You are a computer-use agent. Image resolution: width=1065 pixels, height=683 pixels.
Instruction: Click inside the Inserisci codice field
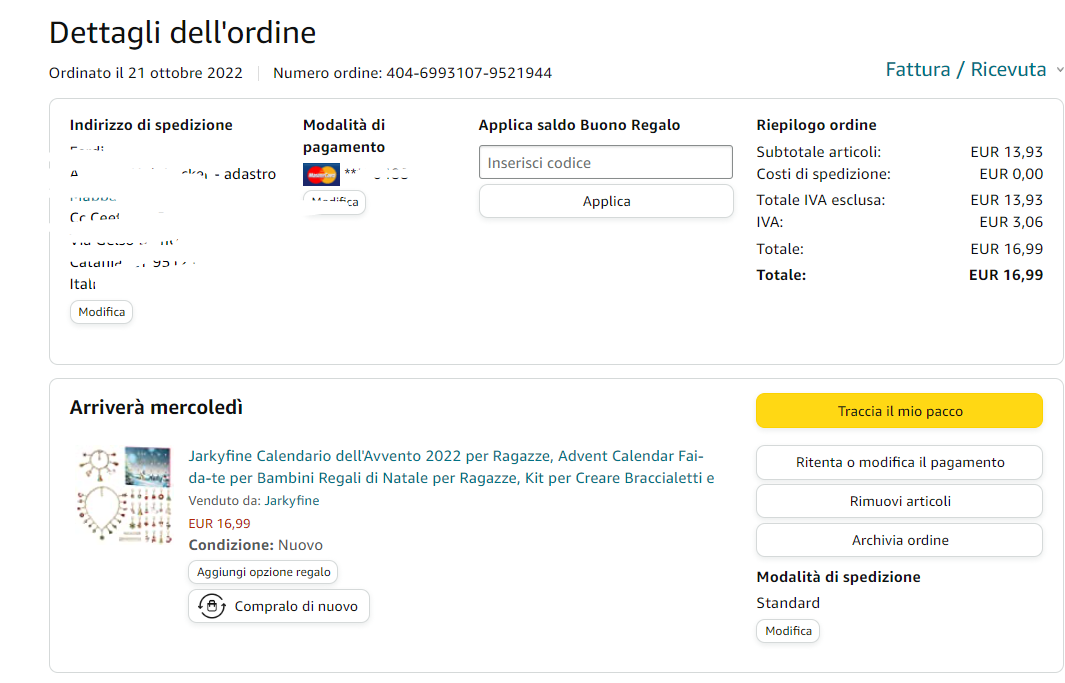click(605, 163)
